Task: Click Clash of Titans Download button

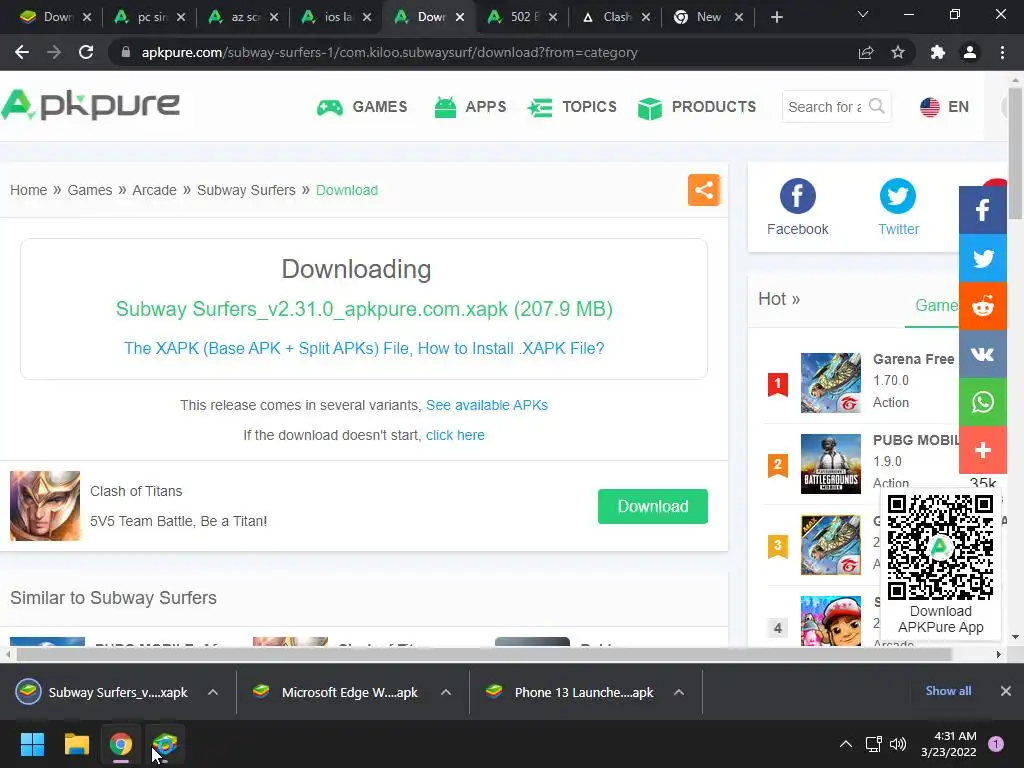Action: coord(652,506)
